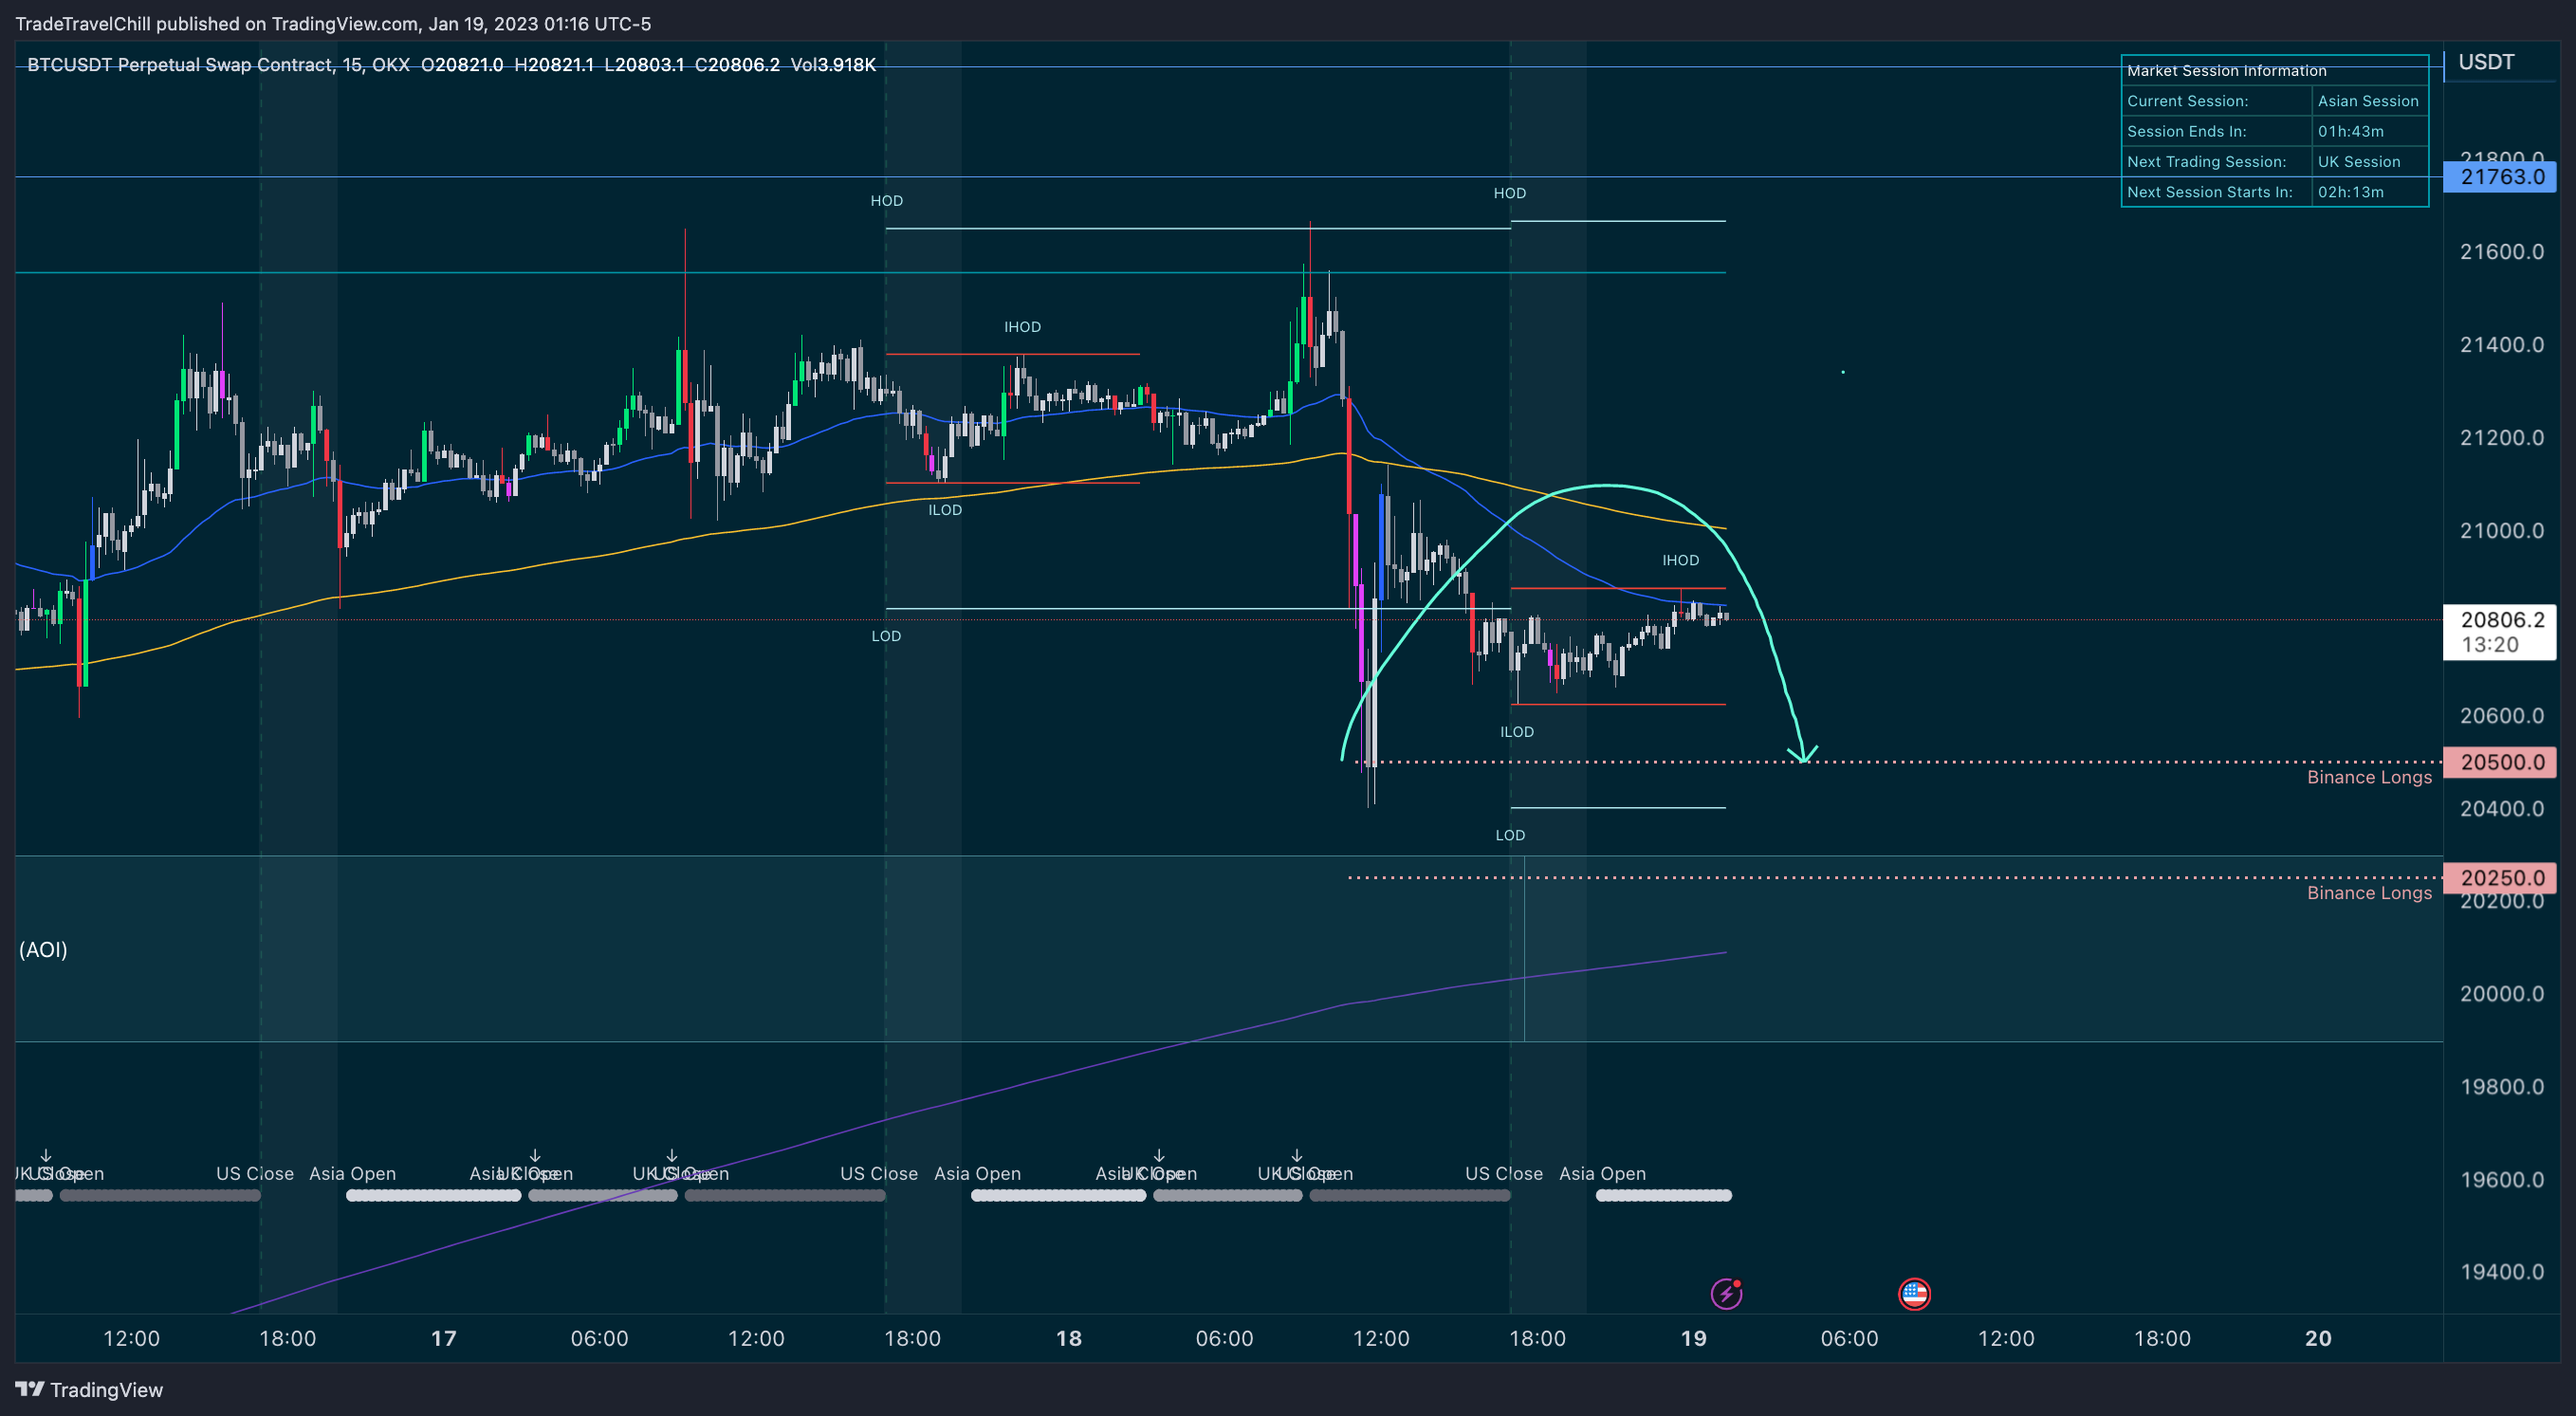Click the LOD label near 20800
2576x1416 pixels.
(886, 636)
